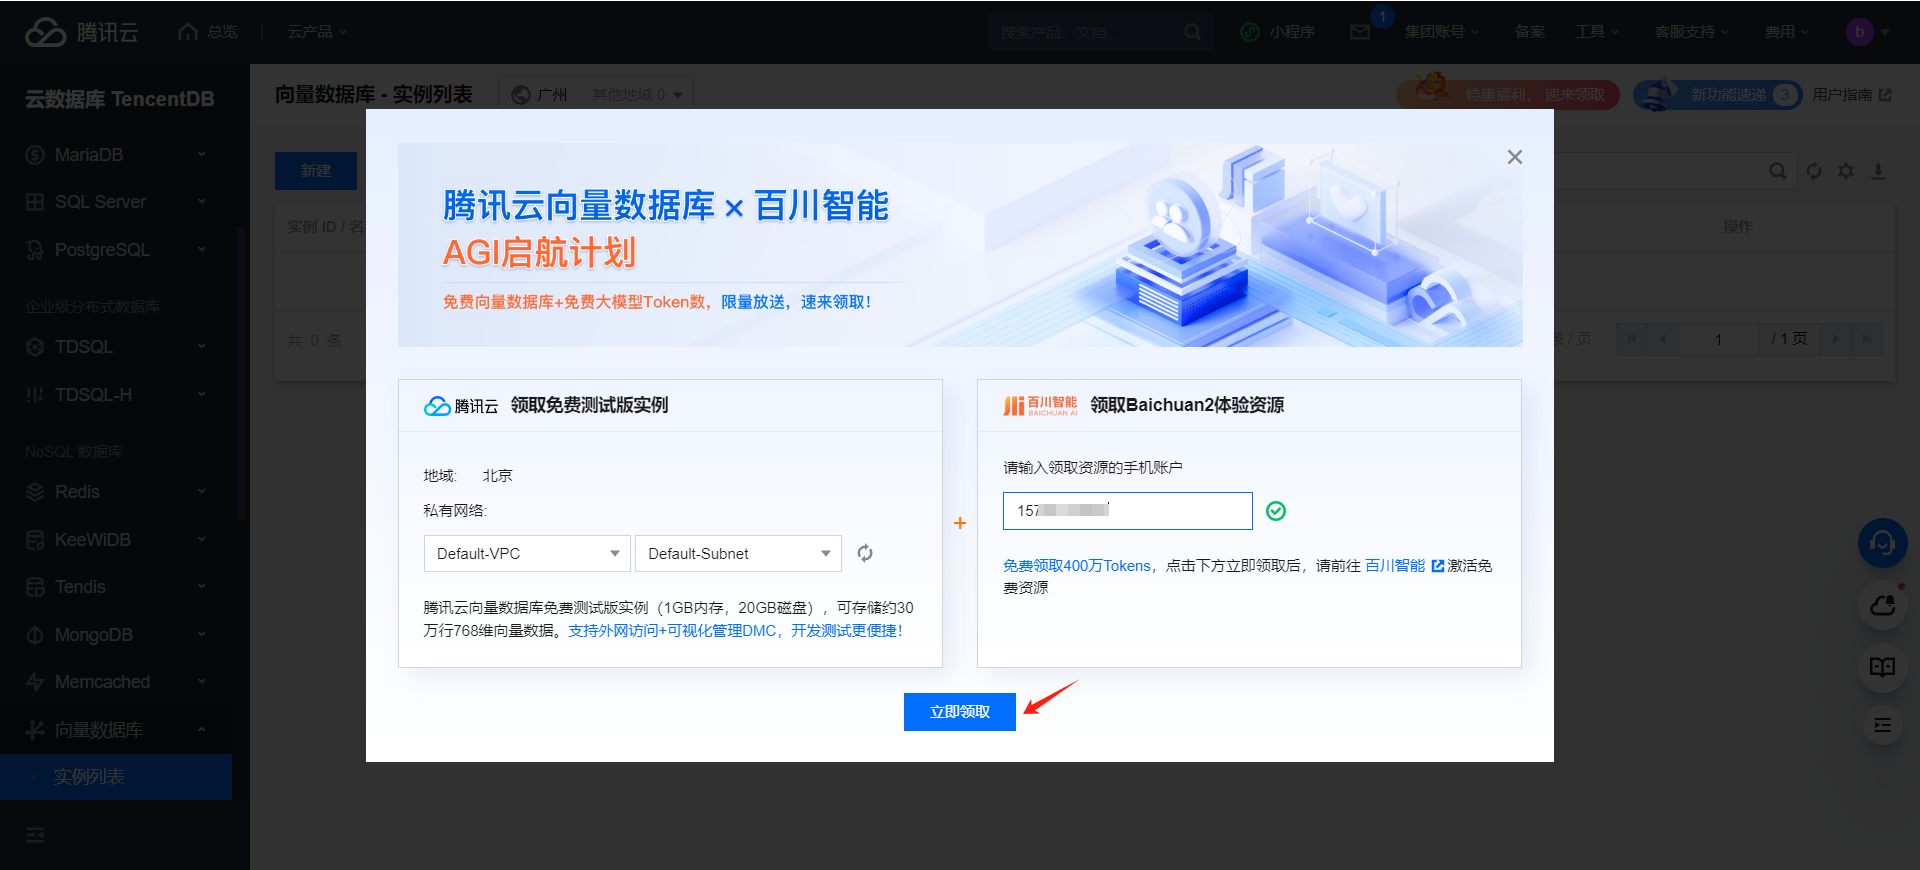The image size is (1920, 870).
Task: Click the top search magnifier icon
Action: click(1192, 32)
